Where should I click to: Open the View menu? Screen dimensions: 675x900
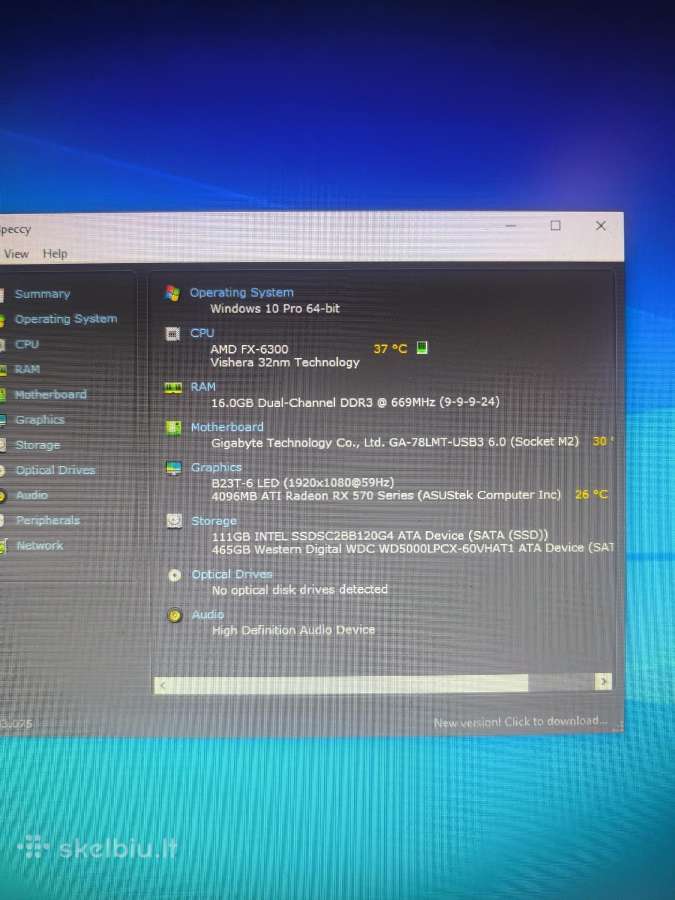click(16, 254)
